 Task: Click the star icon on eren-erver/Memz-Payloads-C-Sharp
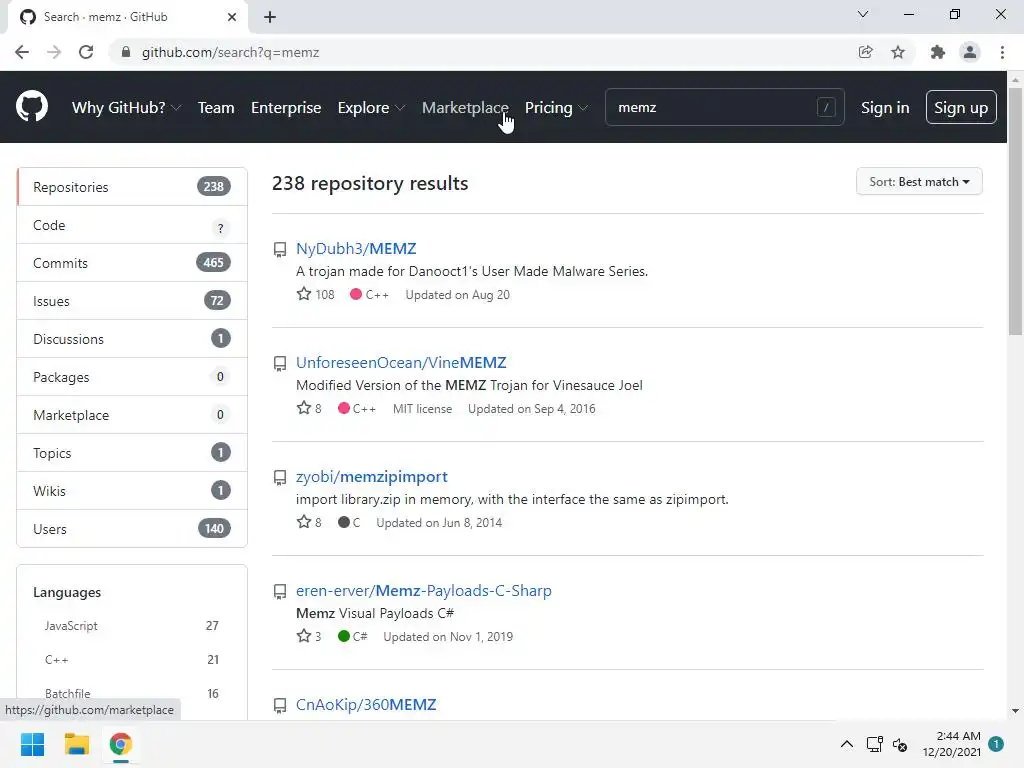pos(304,636)
